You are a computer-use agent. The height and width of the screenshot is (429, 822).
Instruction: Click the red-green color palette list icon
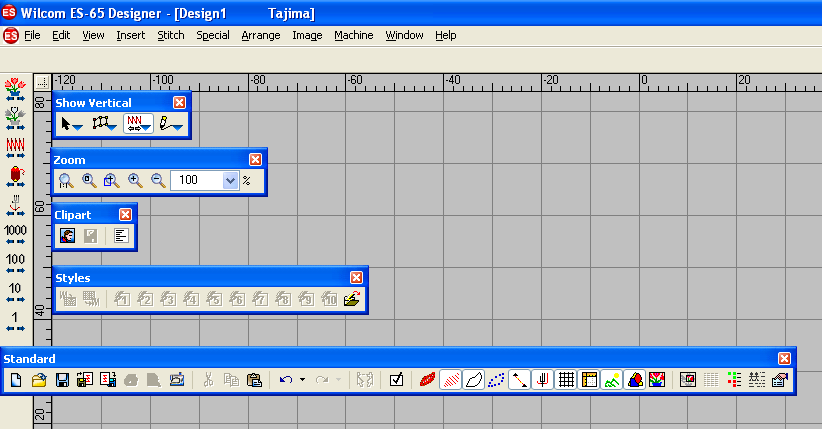click(734, 380)
